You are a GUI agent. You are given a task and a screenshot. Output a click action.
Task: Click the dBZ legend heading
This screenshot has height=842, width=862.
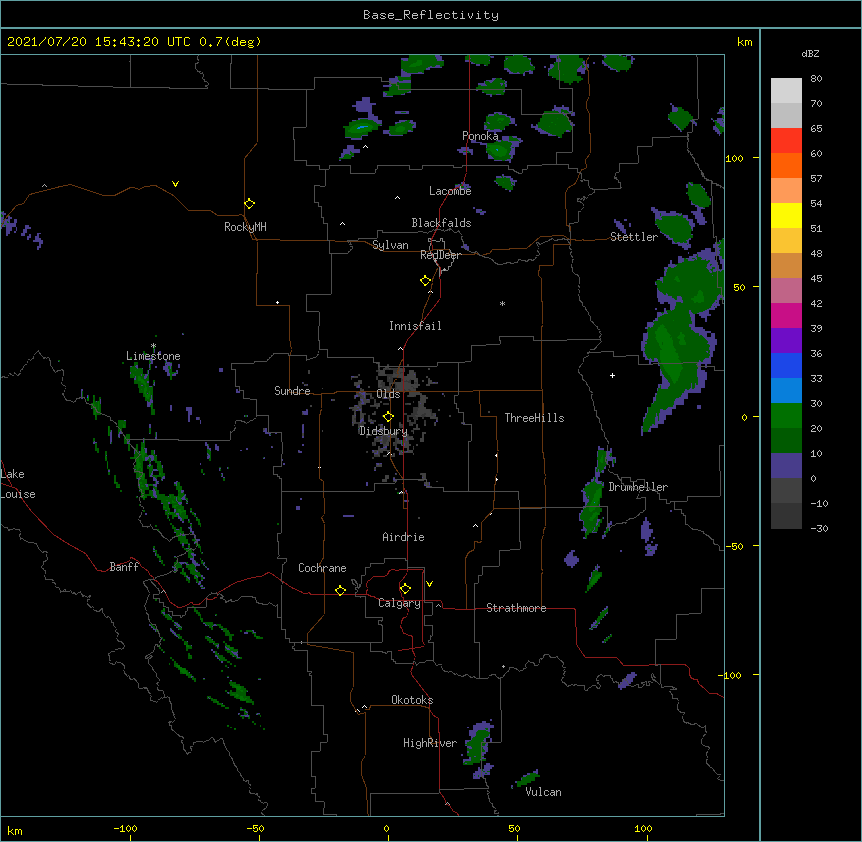[x=810, y=53]
